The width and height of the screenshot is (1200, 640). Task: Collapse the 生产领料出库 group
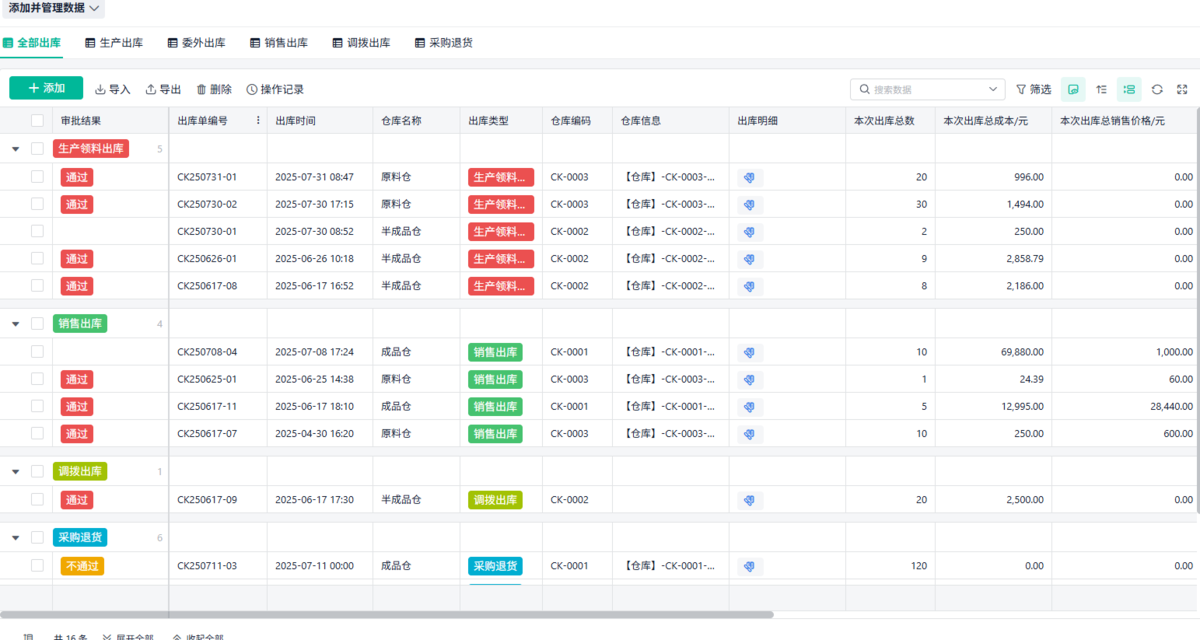pyautogui.click(x=15, y=149)
